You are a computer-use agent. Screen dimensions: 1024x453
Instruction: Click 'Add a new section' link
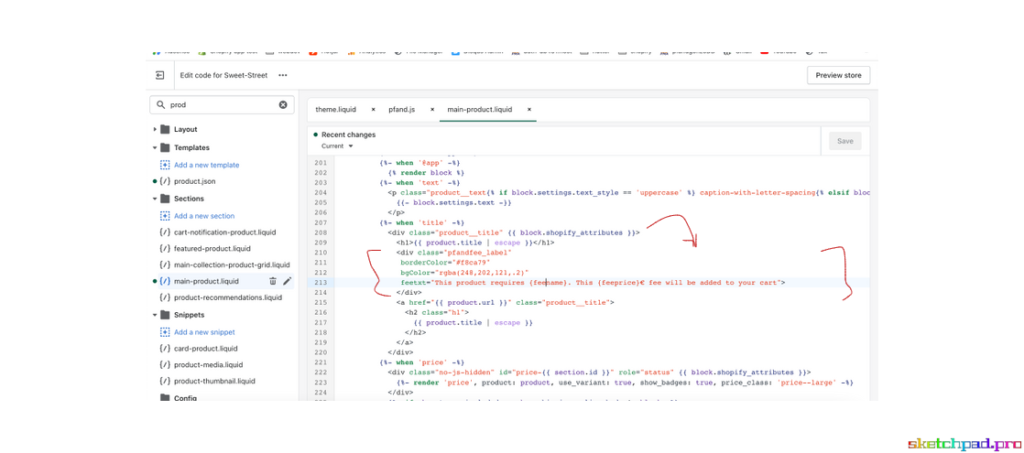(x=204, y=215)
